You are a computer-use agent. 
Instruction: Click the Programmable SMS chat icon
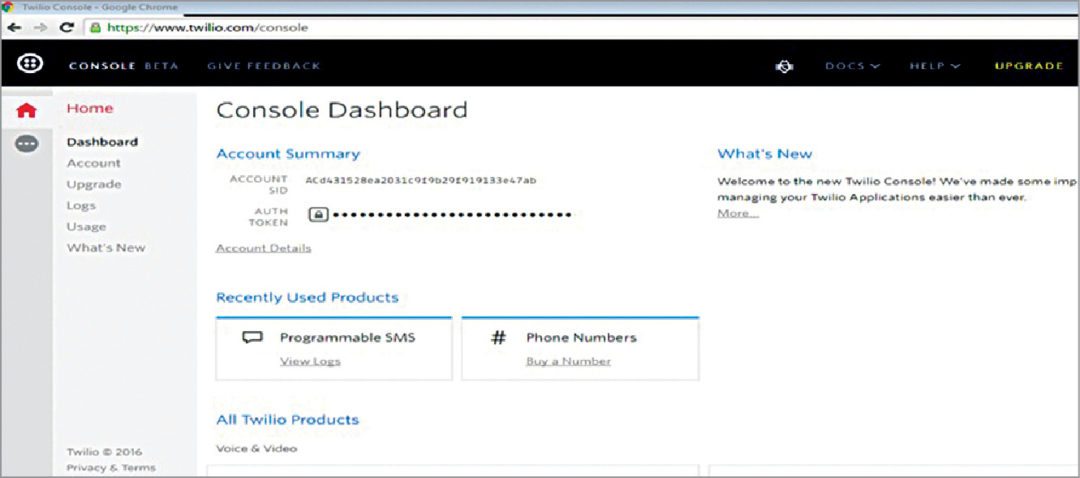pyautogui.click(x=253, y=338)
